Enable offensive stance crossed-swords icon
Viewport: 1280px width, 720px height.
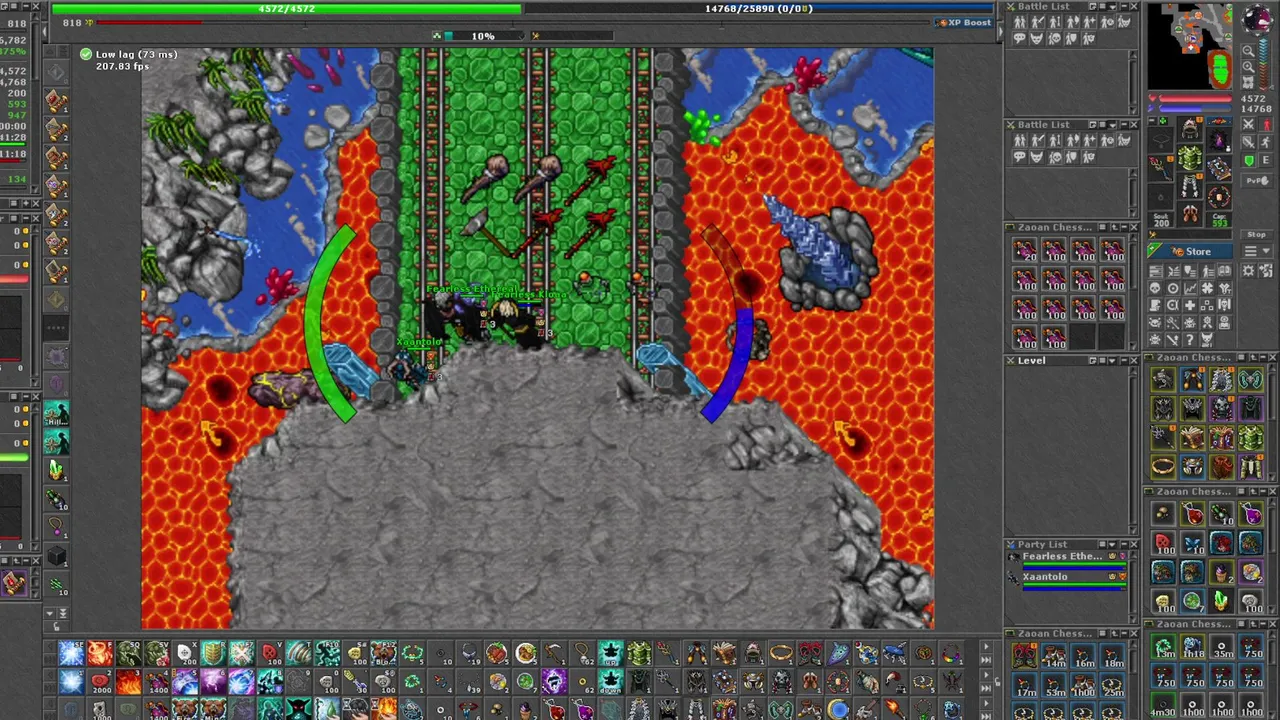1248,124
